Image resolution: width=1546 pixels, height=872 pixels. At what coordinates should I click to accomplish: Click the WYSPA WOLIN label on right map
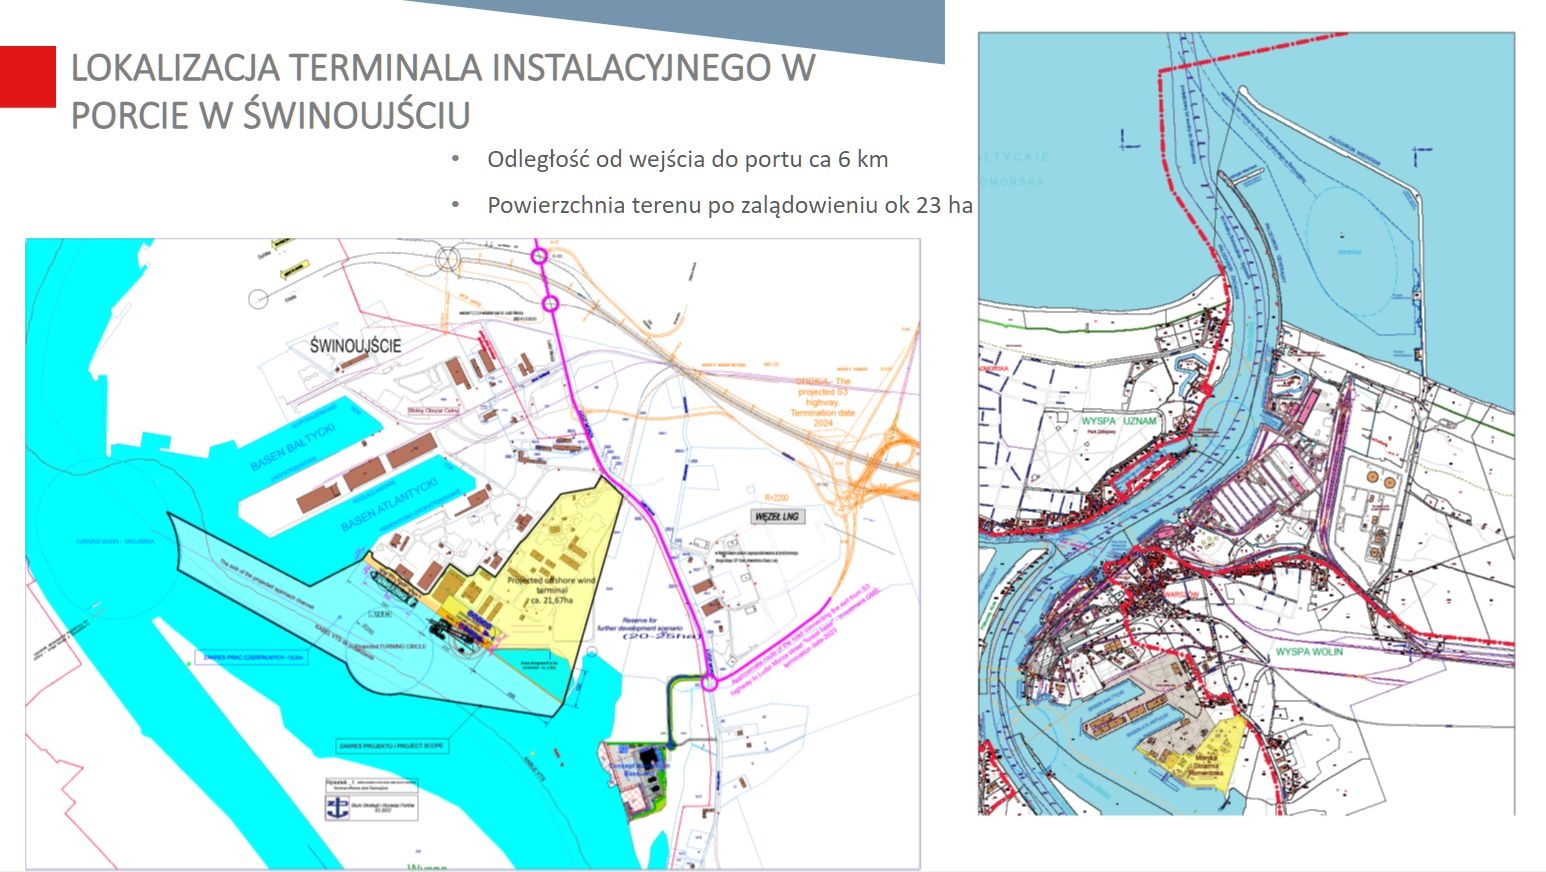click(x=1308, y=651)
